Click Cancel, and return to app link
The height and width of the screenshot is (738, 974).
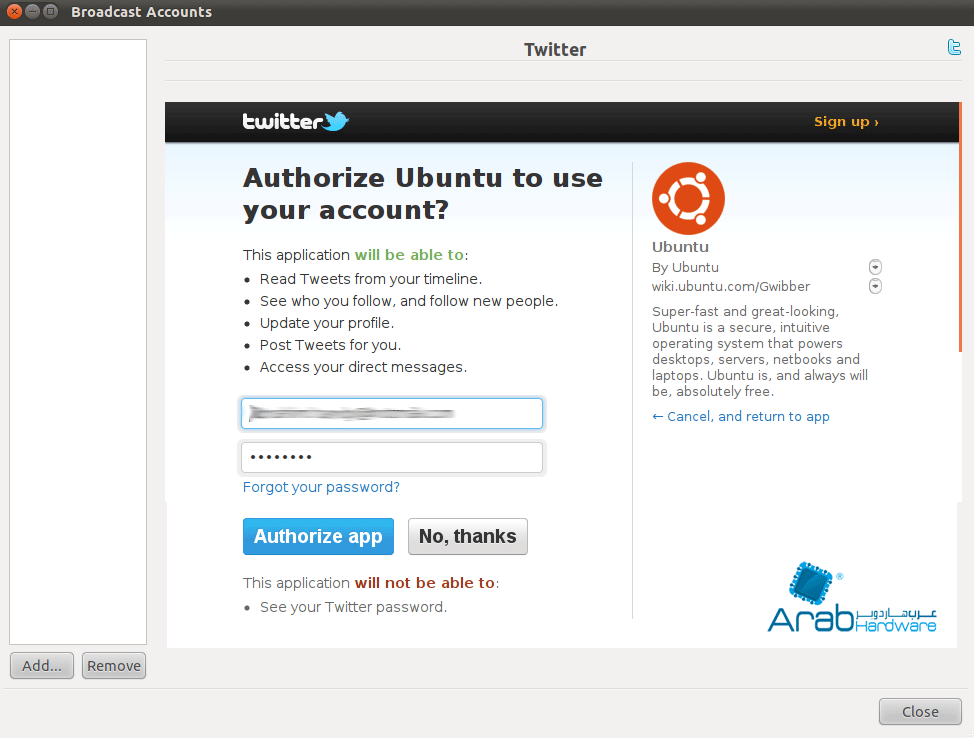[740, 417]
